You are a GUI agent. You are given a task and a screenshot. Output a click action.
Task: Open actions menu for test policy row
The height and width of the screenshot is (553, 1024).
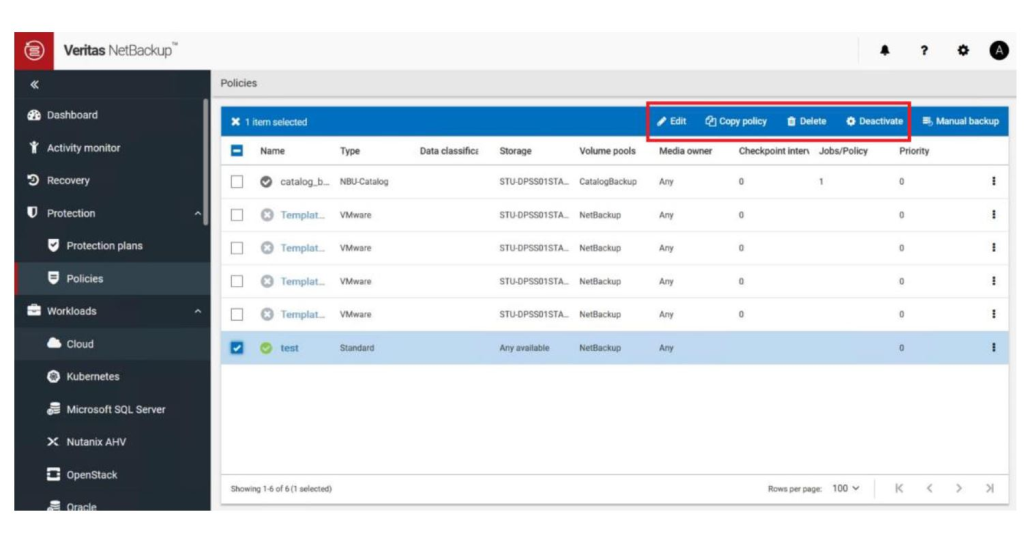tap(993, 348)
